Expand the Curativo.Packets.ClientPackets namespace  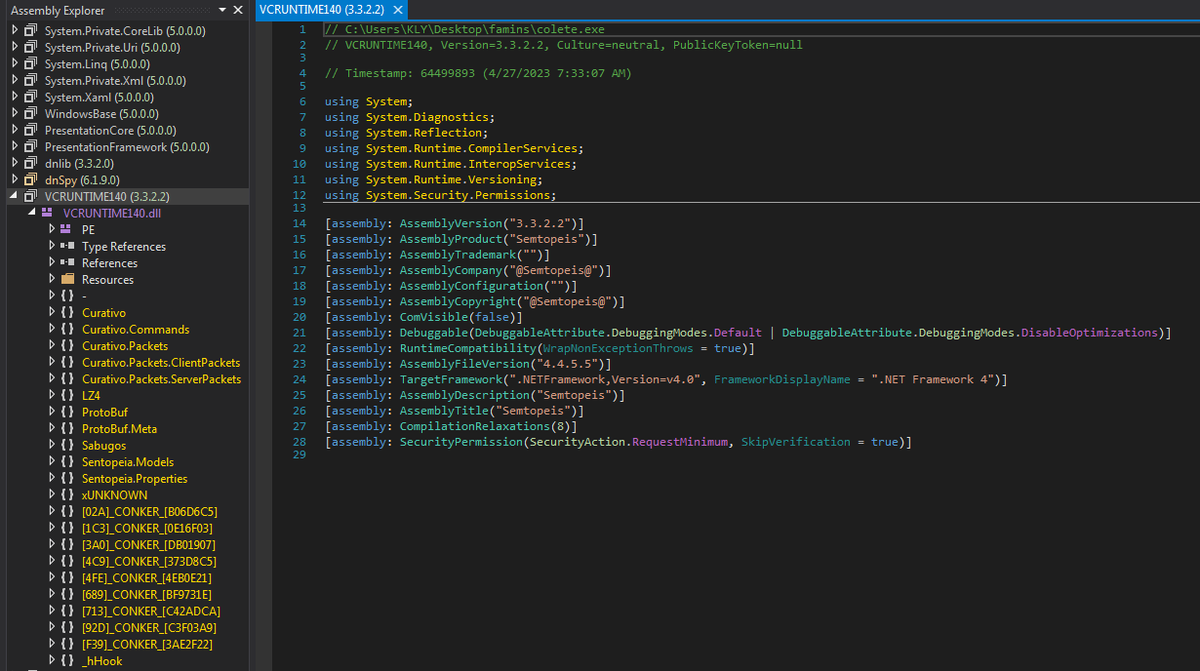coord(51,362)
